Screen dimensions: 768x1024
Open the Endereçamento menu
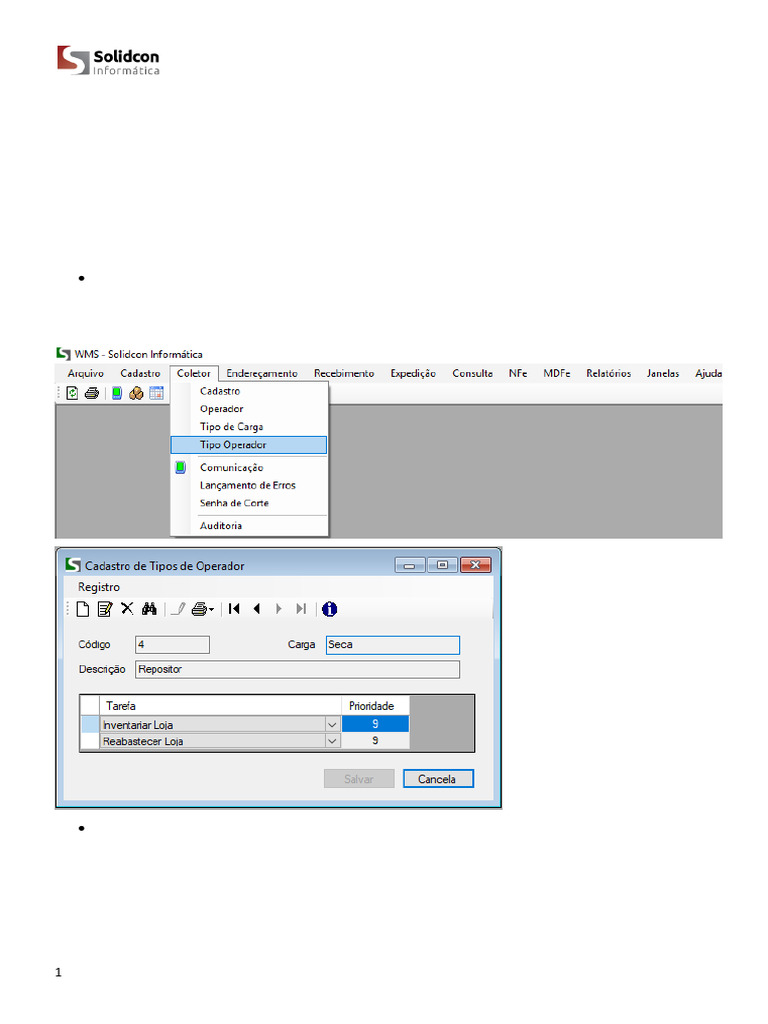click(262, 374)
